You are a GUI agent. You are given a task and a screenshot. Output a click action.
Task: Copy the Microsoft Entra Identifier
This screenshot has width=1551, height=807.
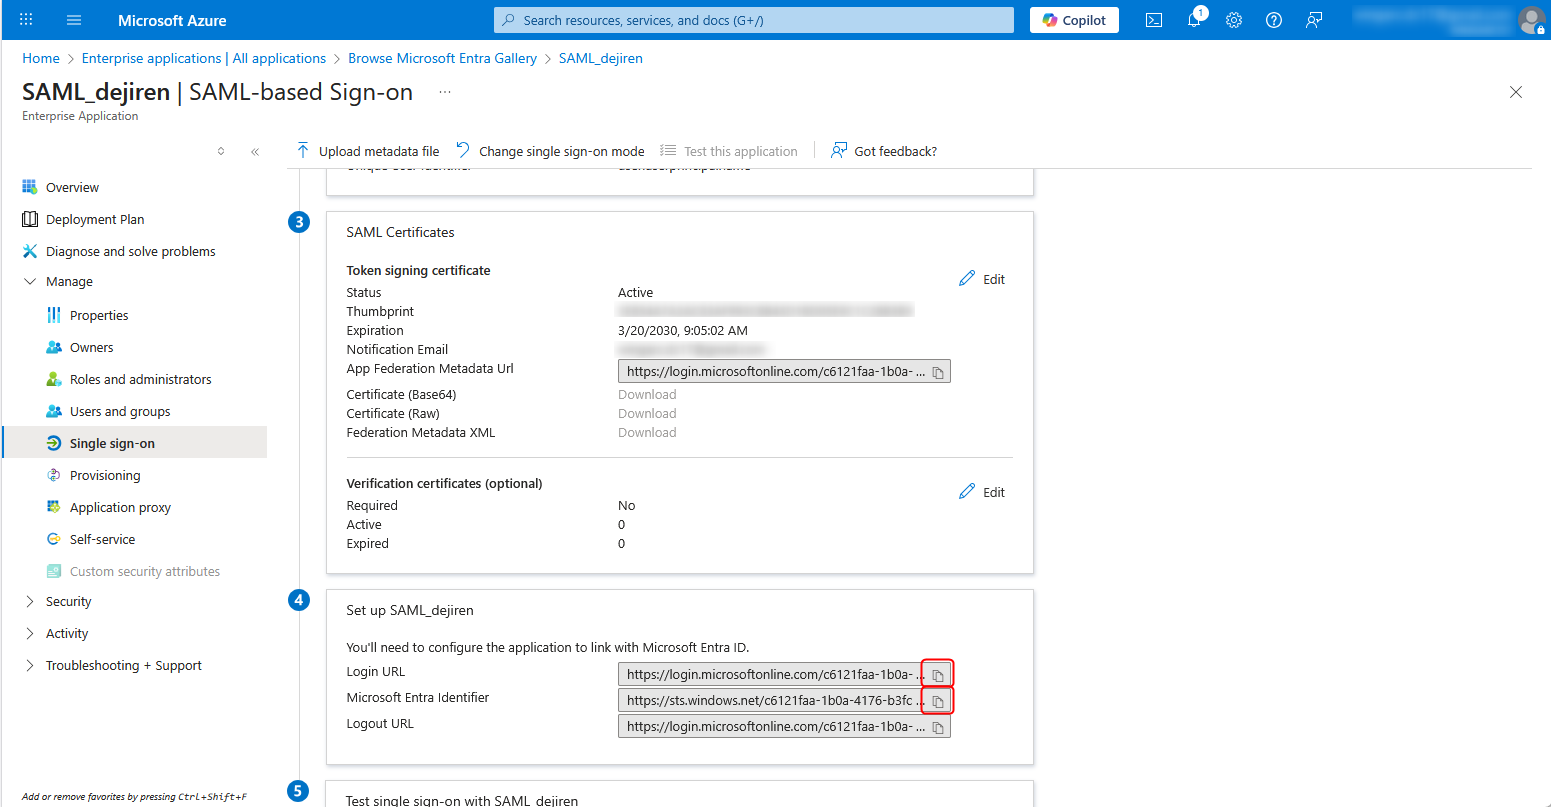tap(938, 701)
